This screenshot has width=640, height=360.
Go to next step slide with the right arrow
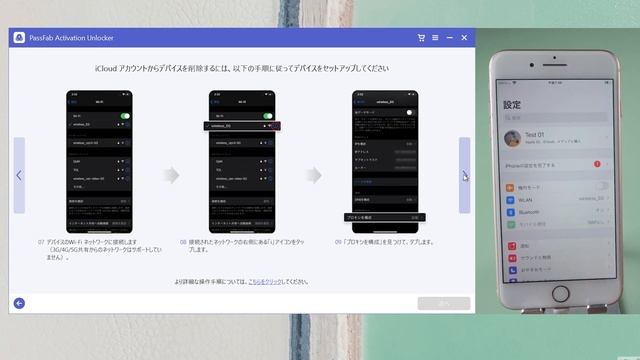464,175
